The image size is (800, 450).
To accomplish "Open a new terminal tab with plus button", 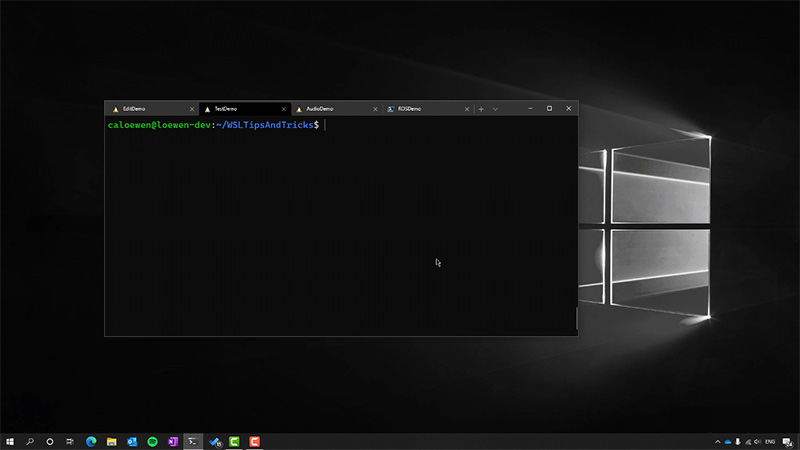I will pyautogui.click(x=481, y=108).
